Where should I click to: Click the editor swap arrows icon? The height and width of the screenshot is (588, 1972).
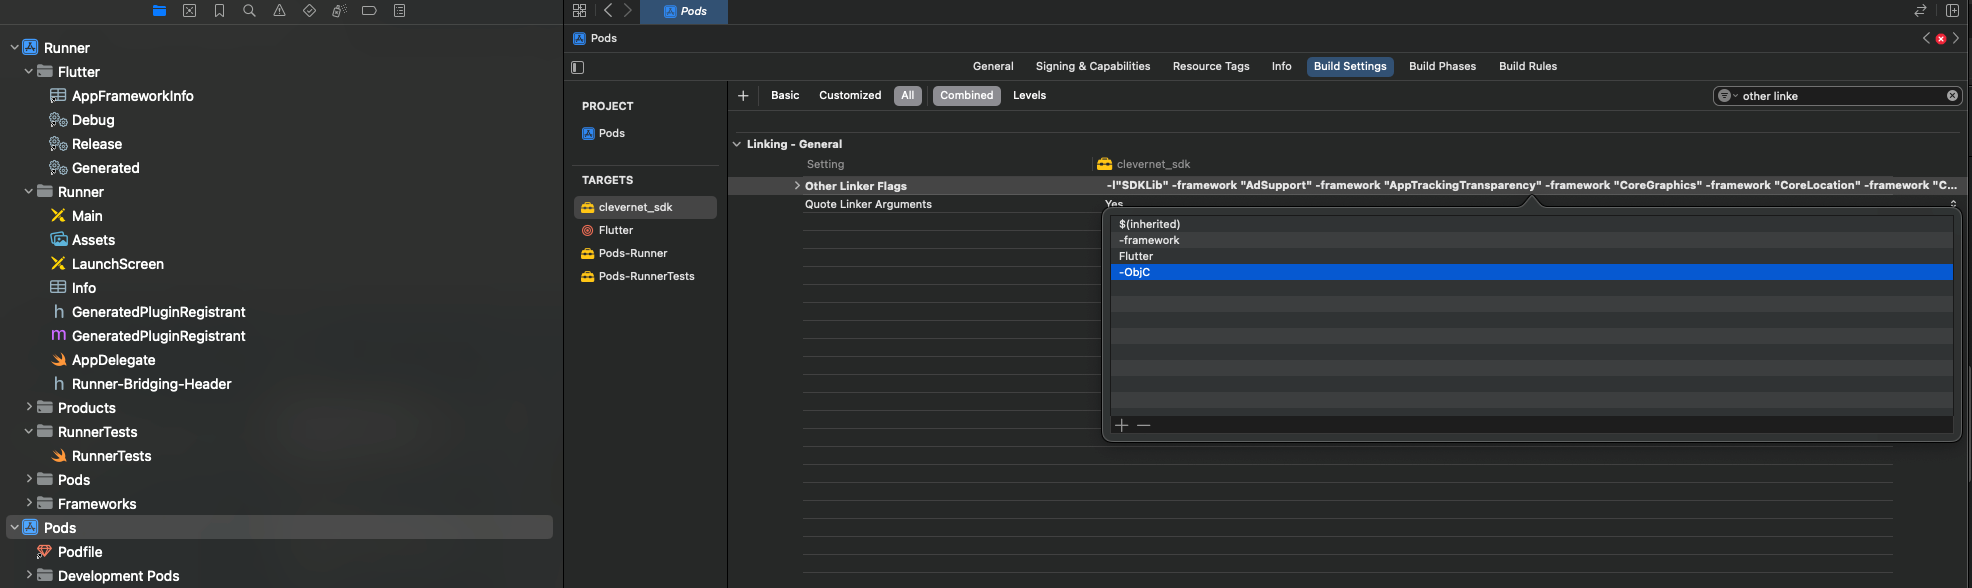click(x=1920, y=11)
